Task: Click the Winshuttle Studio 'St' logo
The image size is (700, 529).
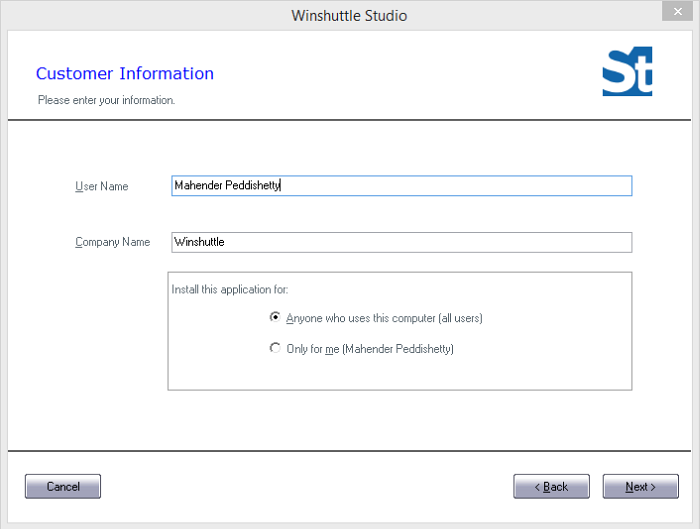Action: pos(627,71)
